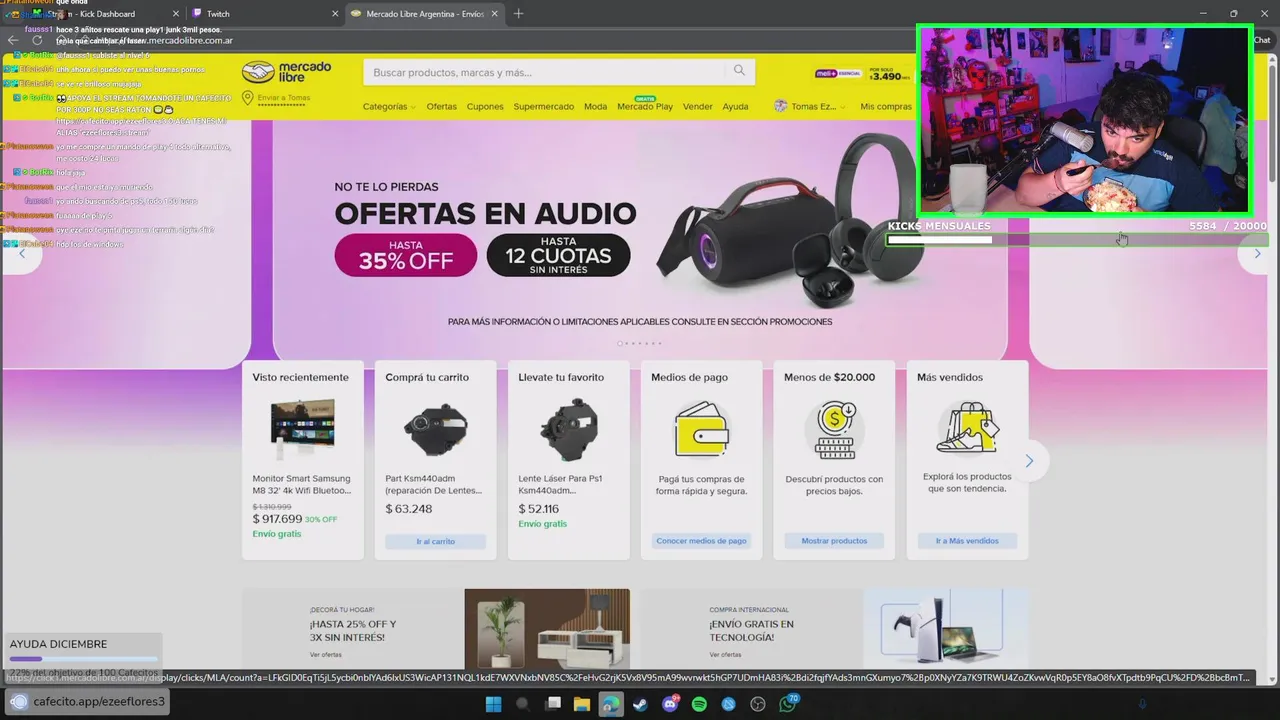Click the browser back arrow
This screenshot has height=720, width=1280.
click(12, 40)
